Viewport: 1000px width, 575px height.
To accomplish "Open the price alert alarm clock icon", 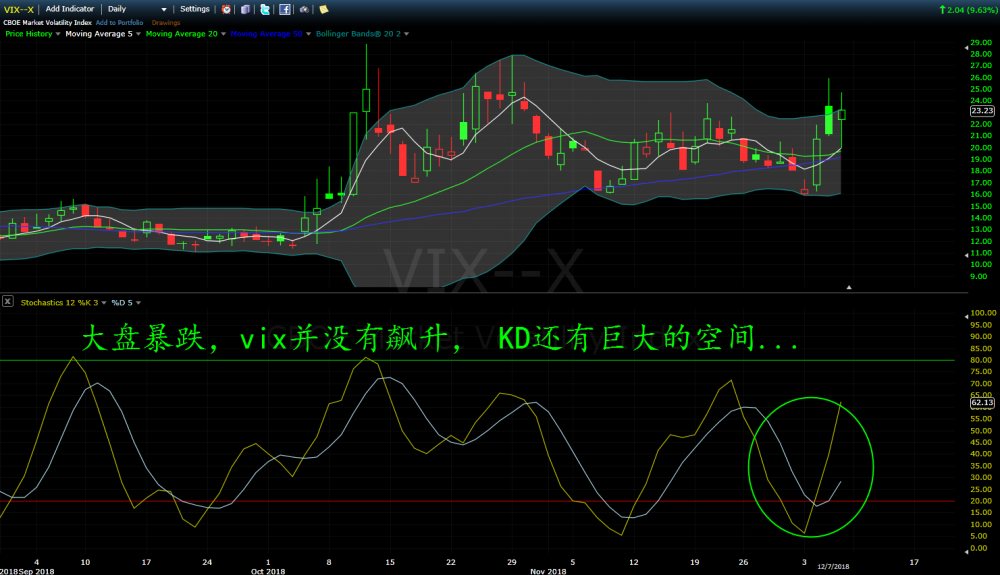I will (x=226, y=10).
